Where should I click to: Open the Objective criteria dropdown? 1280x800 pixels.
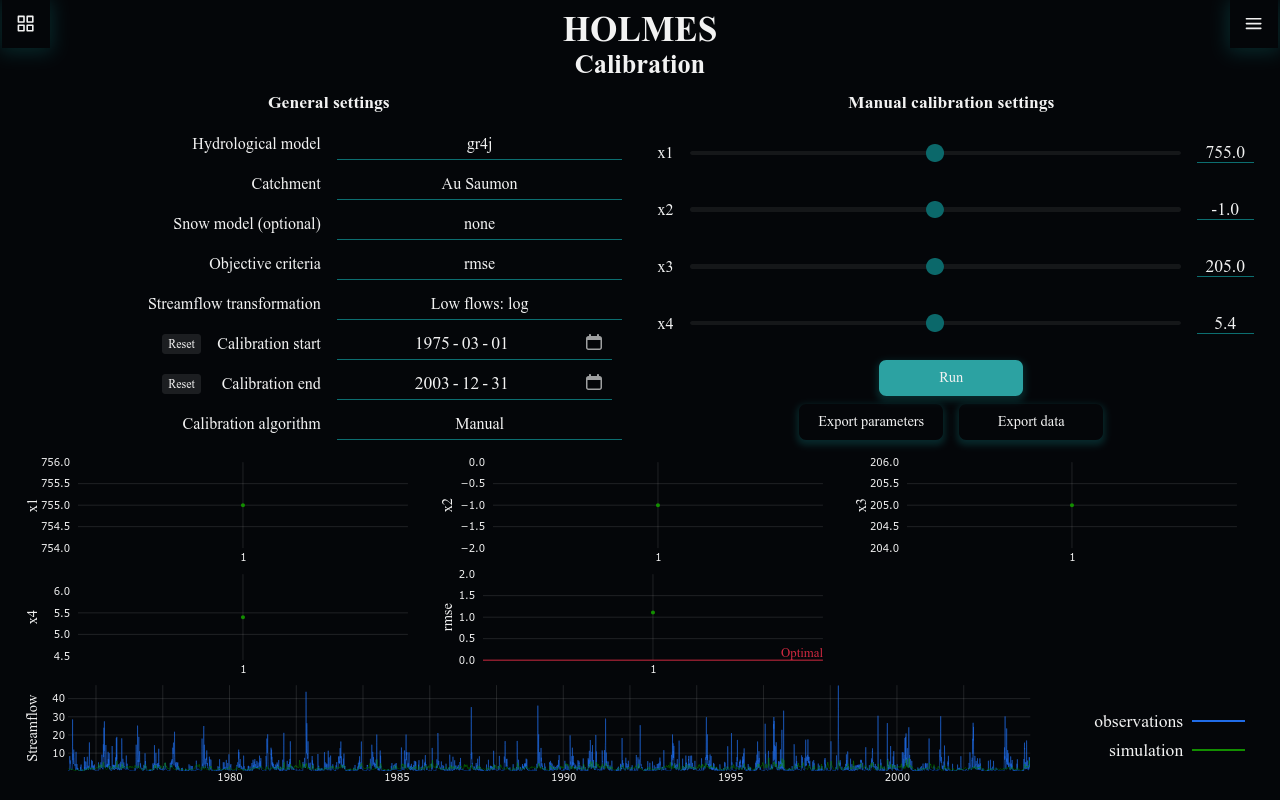click(x=479, y=264)
